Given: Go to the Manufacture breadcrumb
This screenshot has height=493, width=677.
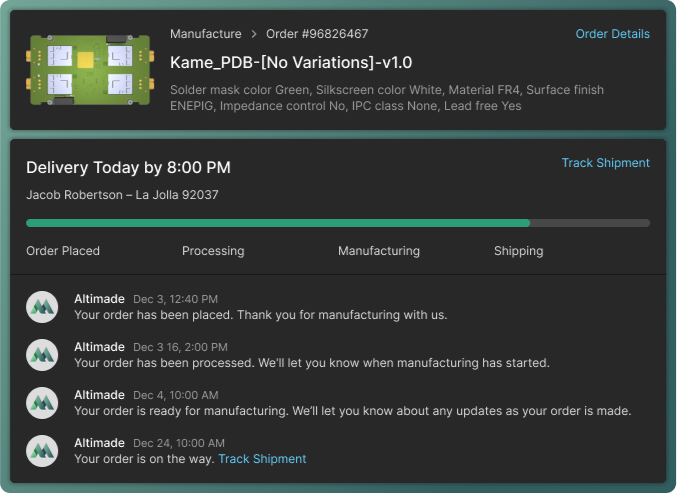Looking at the screenshot, I should tap(206, 34).
